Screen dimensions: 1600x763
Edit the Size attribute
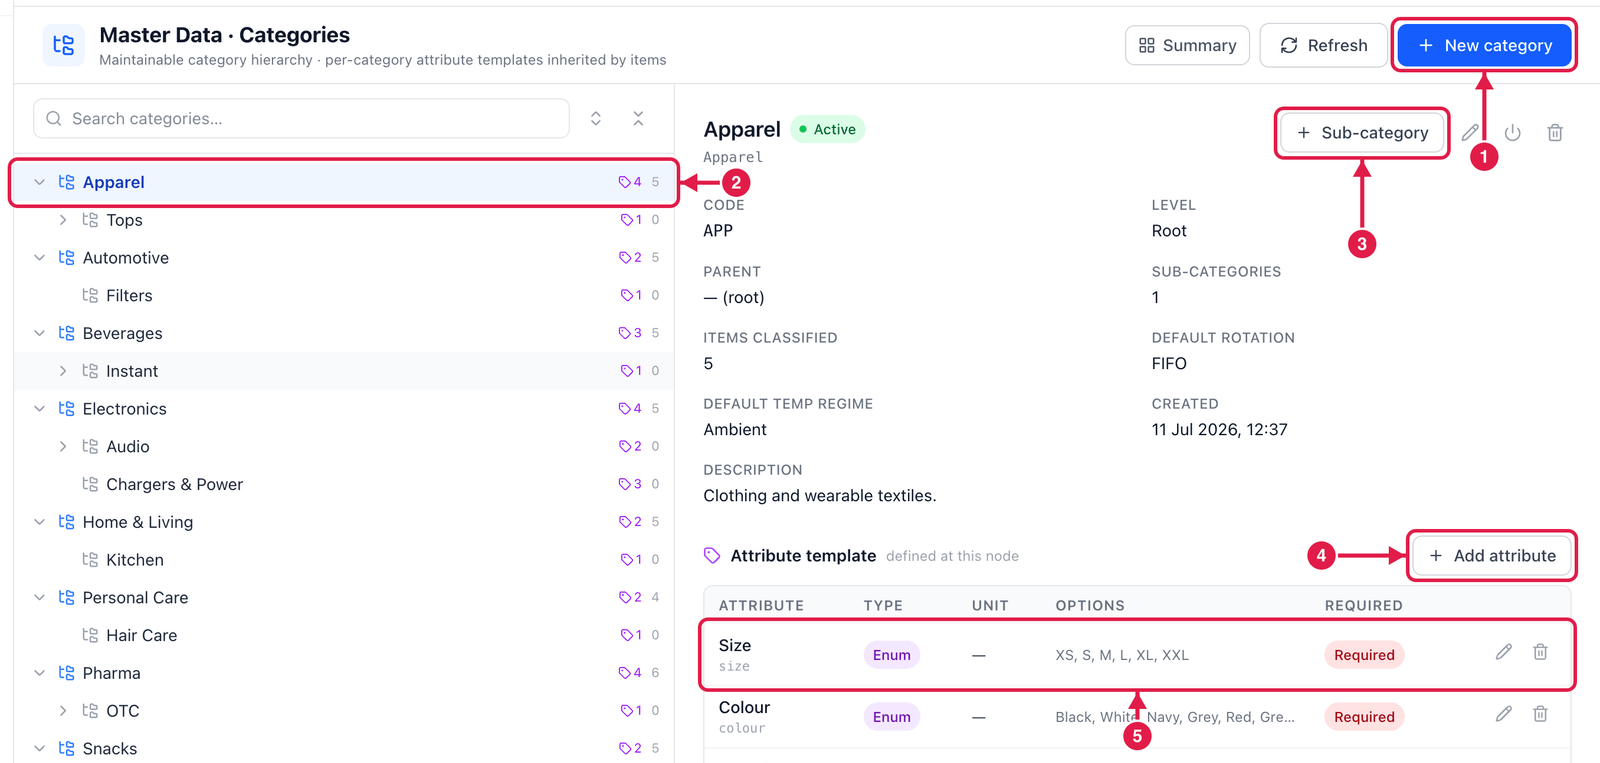pos(1503,652)
